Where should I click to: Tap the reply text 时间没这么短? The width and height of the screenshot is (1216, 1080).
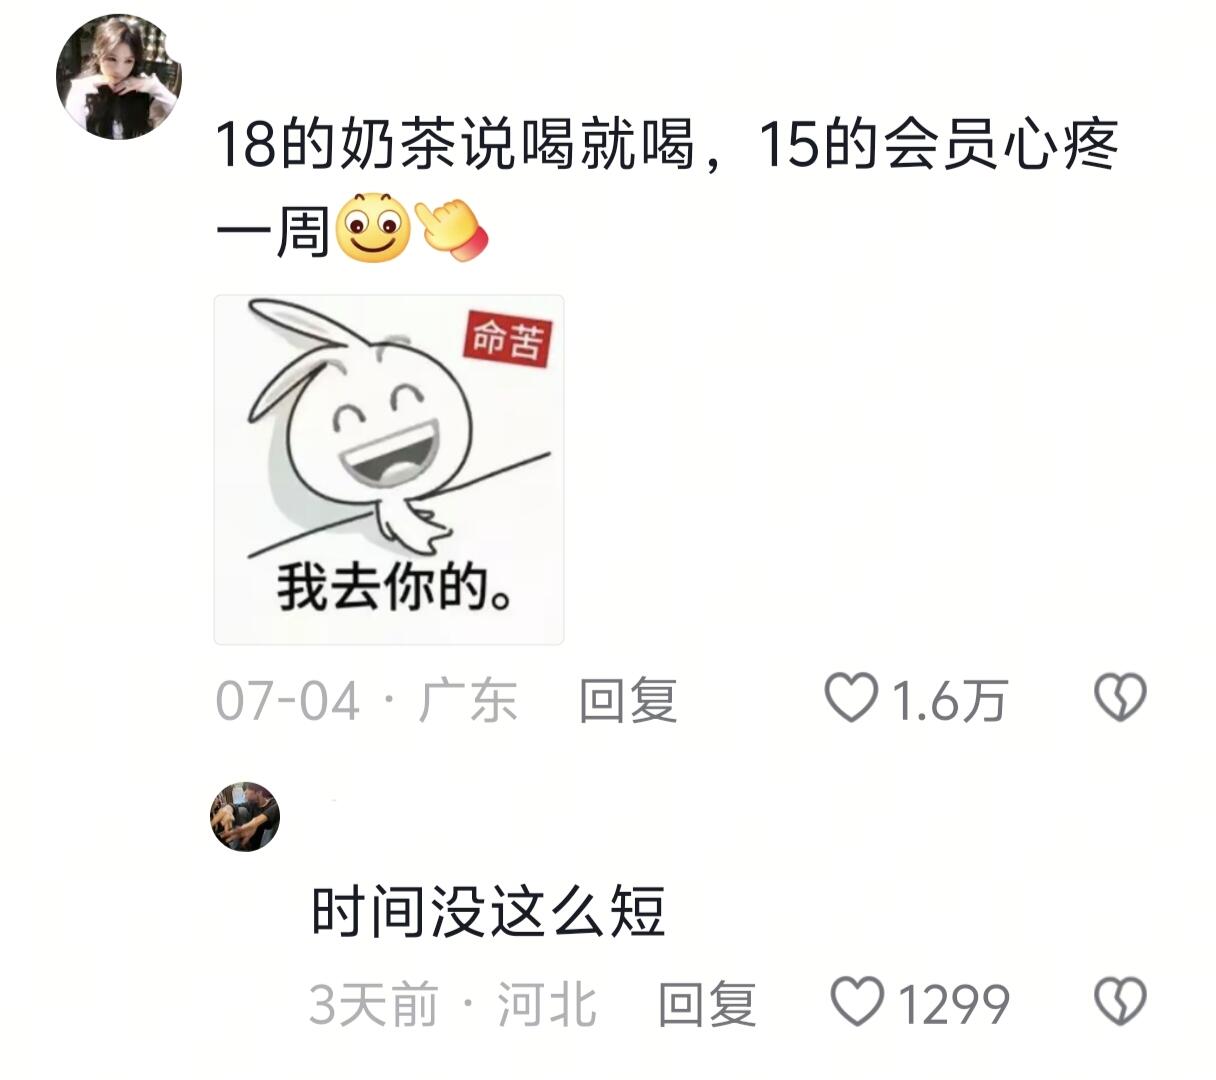[x=488, y=912]
